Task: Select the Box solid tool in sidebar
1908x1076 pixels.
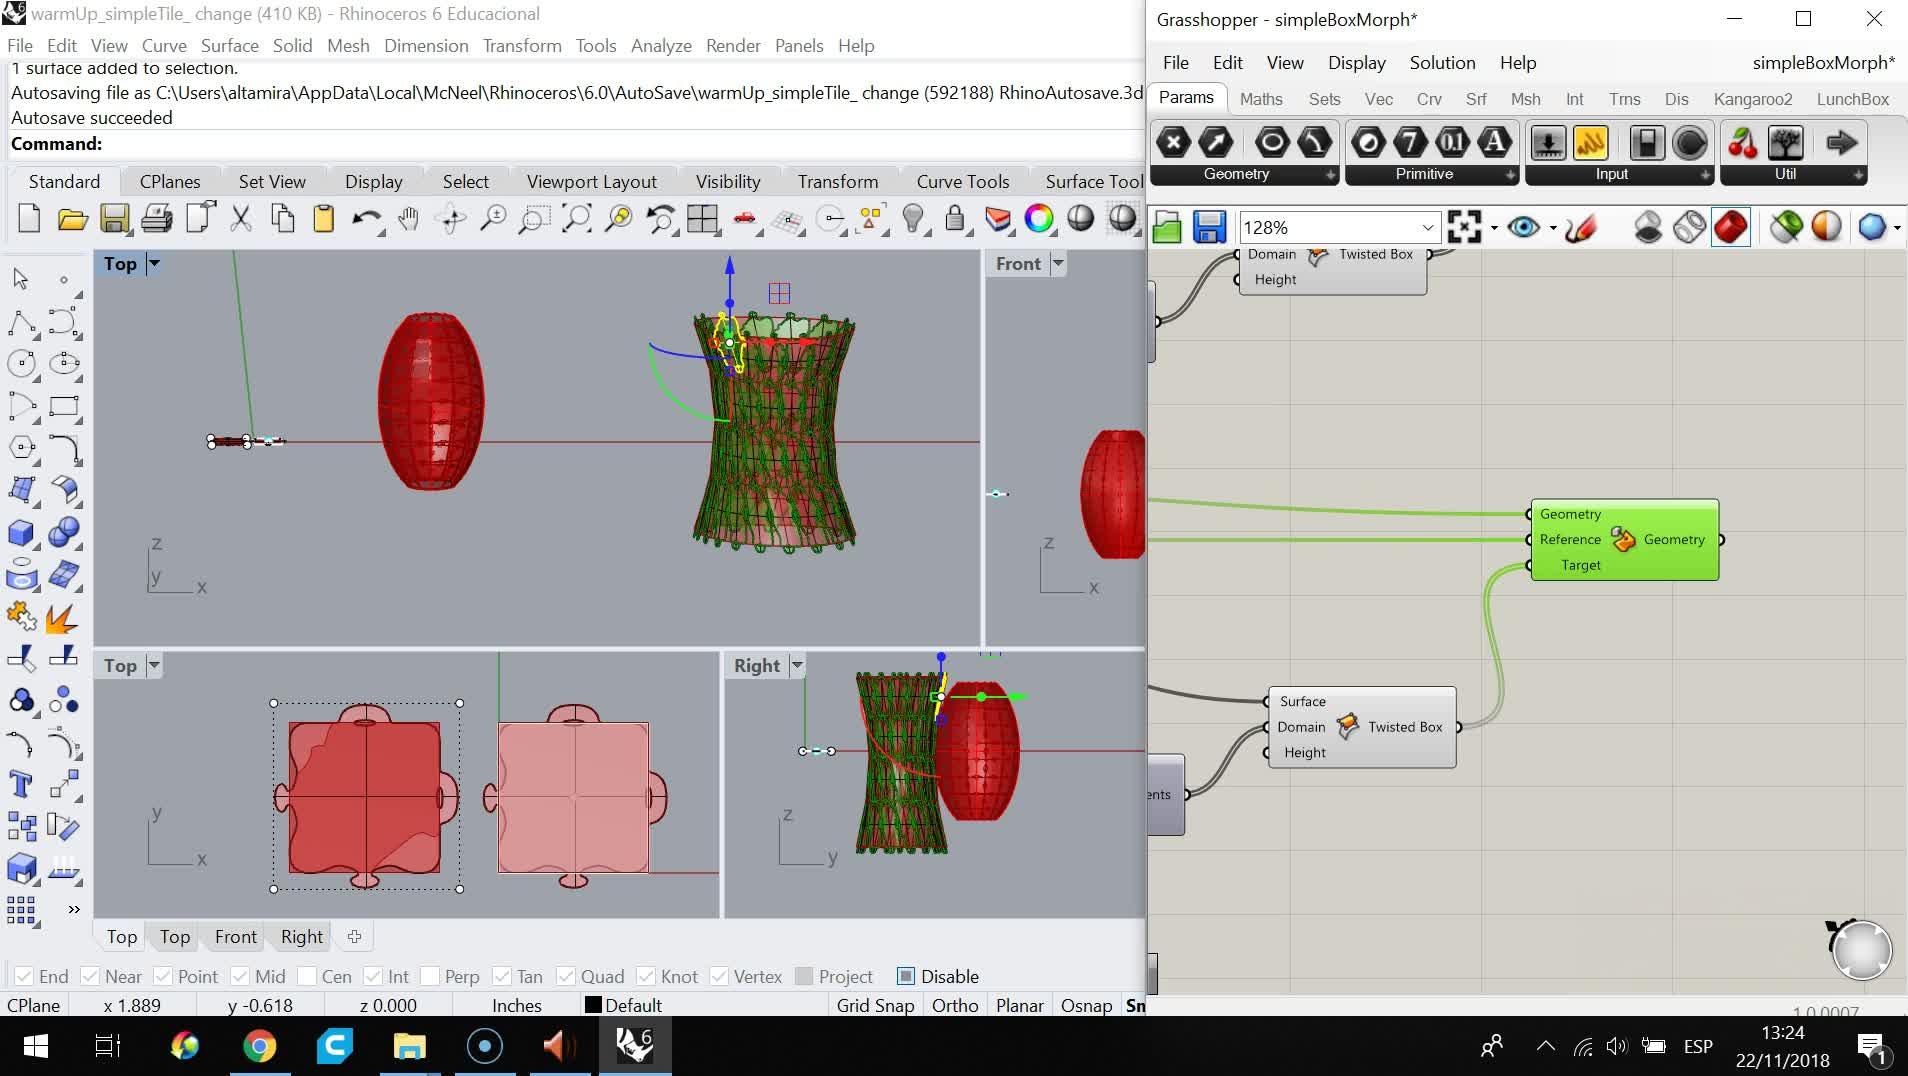Action: click(x=21, y=533)
